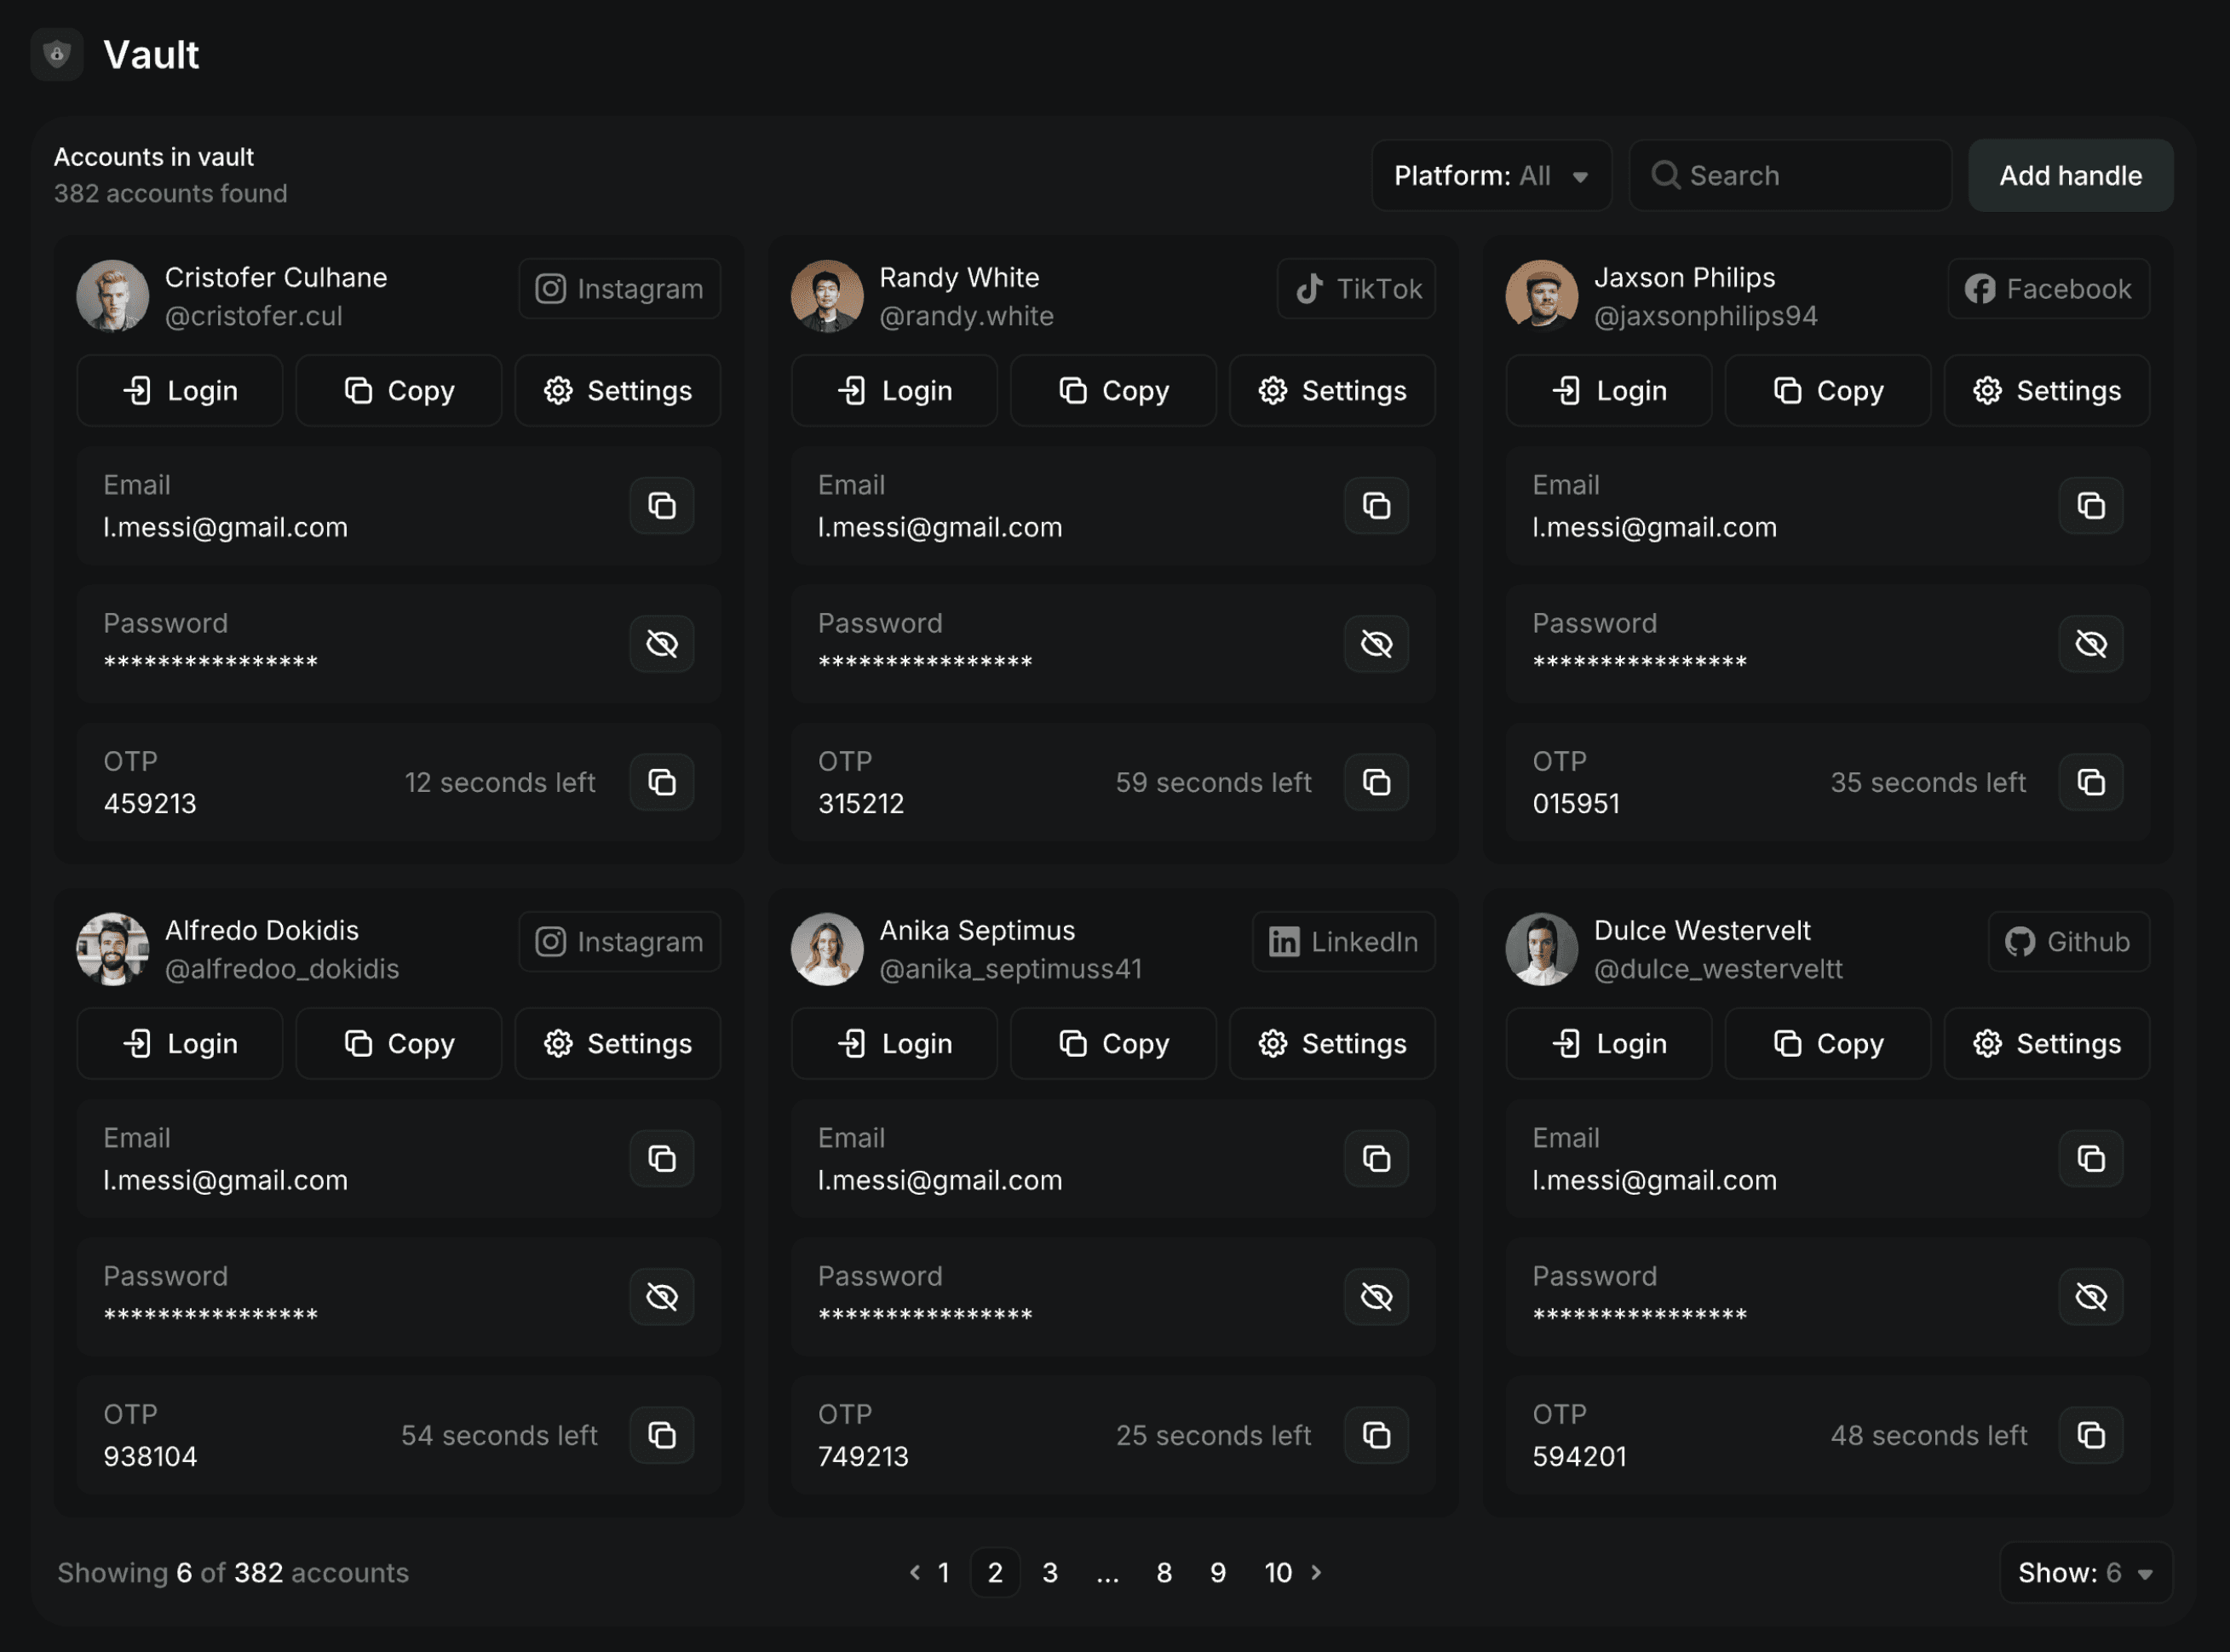Jump to page 10 in pagination
Screen dimensions: 2230x1652
(1277, 1573)
